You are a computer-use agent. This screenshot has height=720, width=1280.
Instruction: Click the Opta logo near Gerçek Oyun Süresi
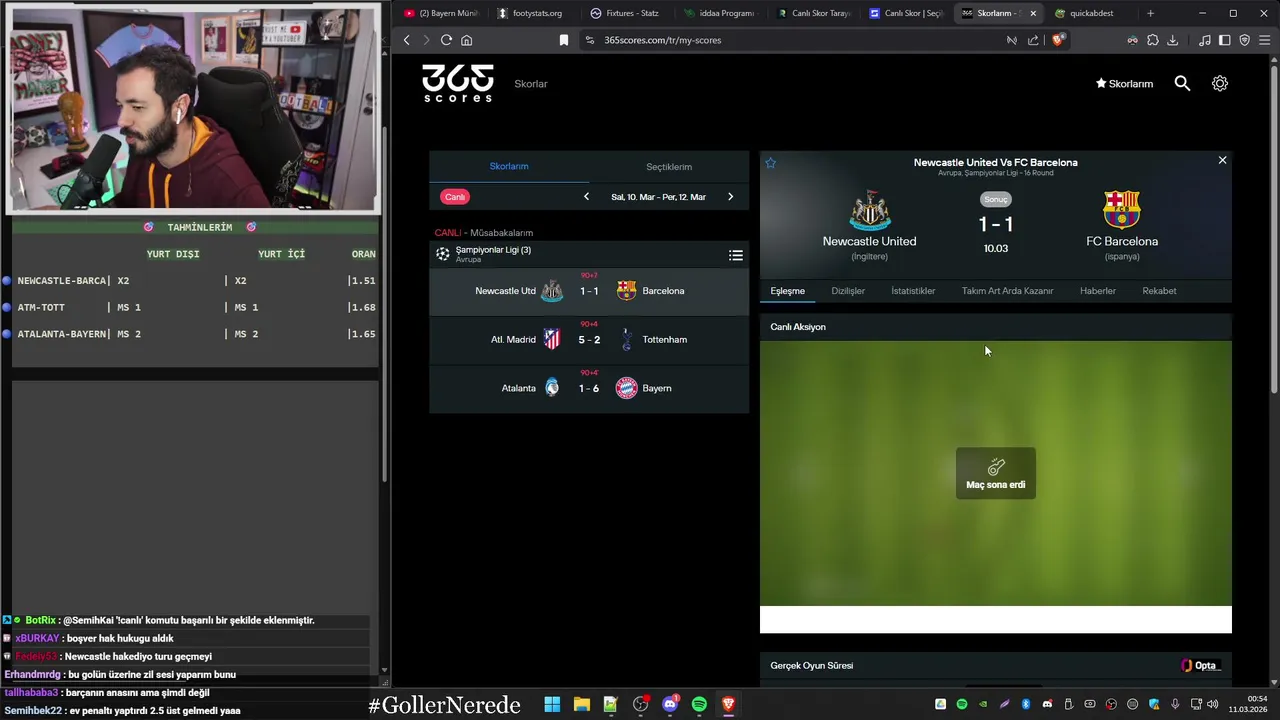[x=1199, y=666]
